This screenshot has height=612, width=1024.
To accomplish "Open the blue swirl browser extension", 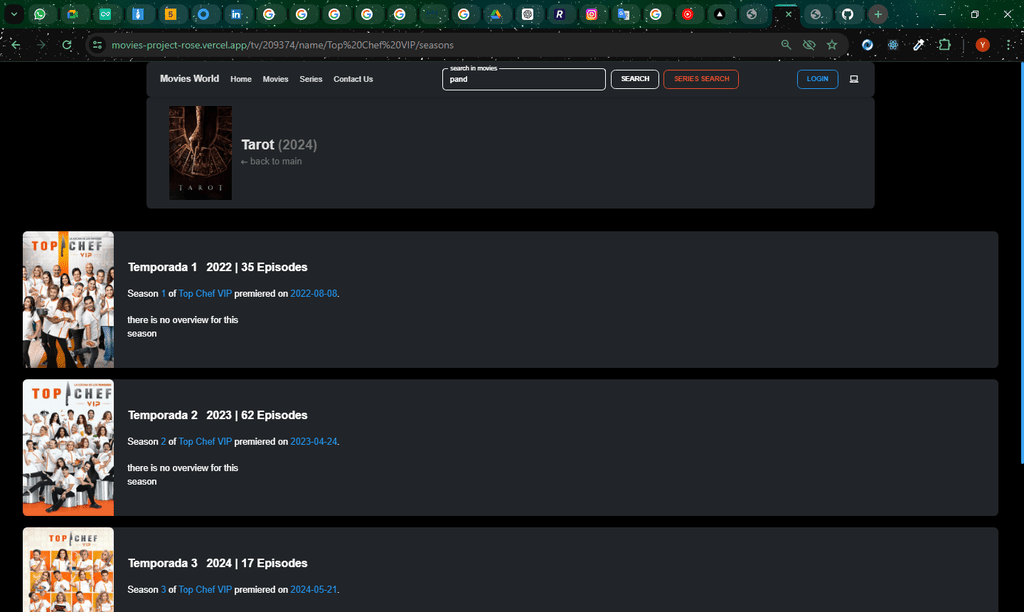I will point(867,45).
